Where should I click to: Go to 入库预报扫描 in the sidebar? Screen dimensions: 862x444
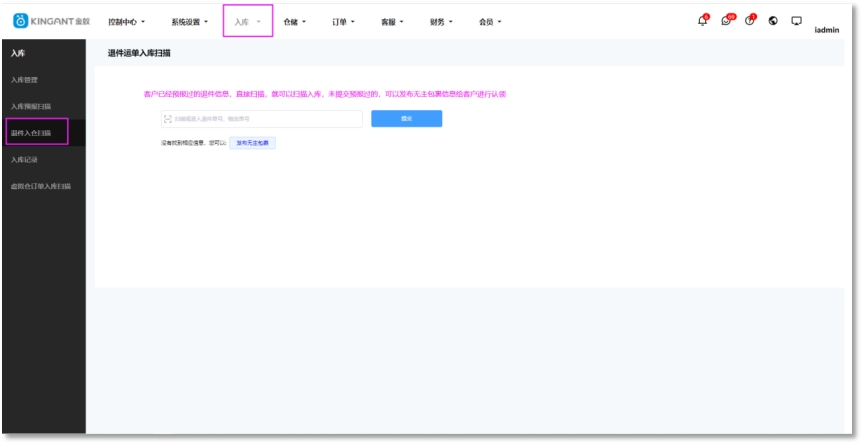click(31, 106)
